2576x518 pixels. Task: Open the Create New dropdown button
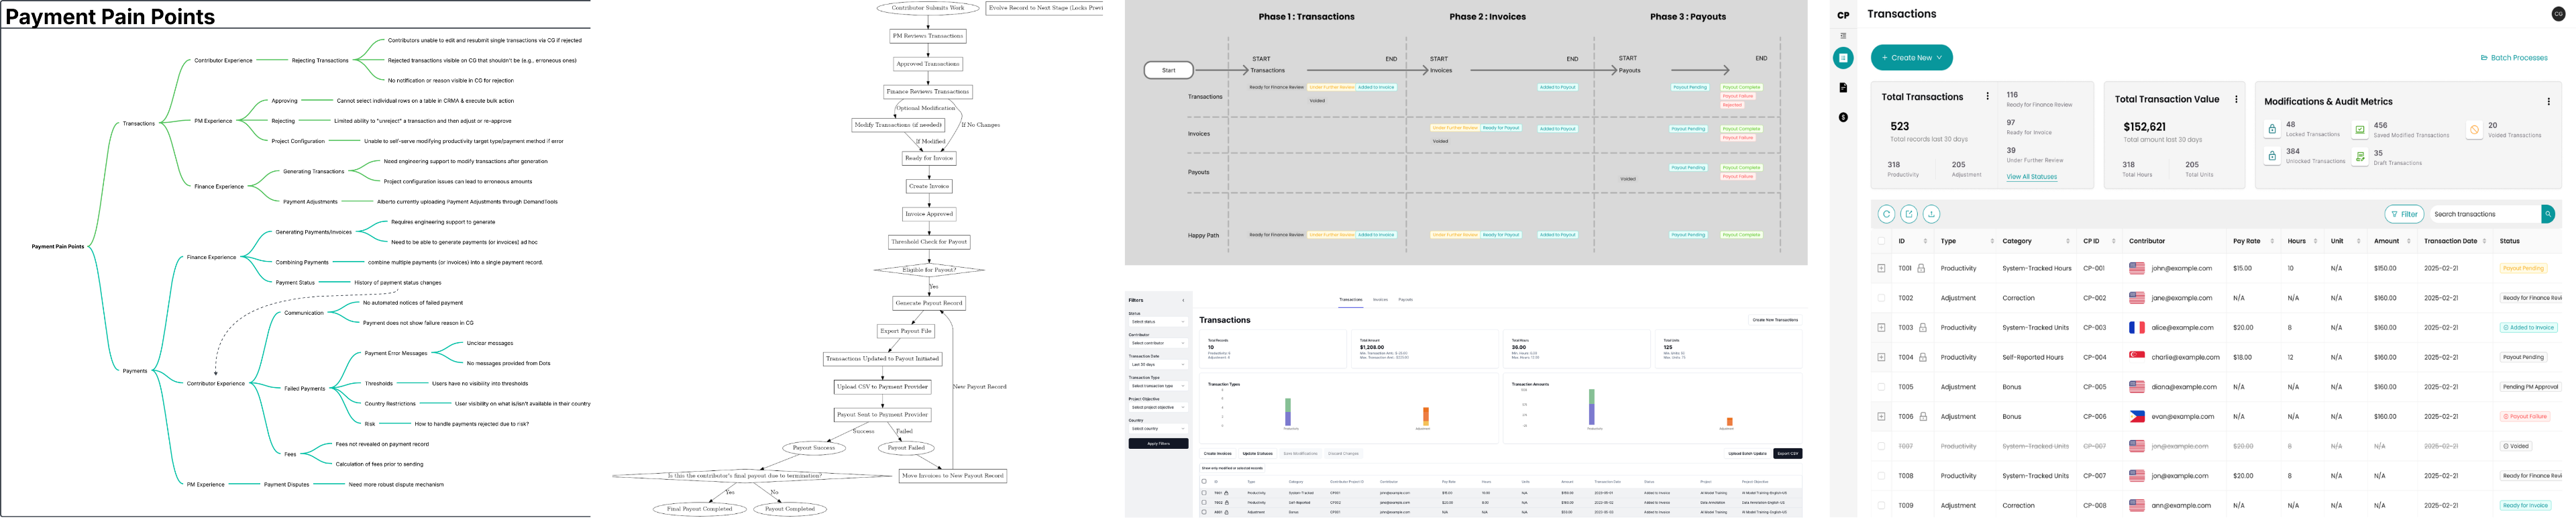[x=1911, y=58]
